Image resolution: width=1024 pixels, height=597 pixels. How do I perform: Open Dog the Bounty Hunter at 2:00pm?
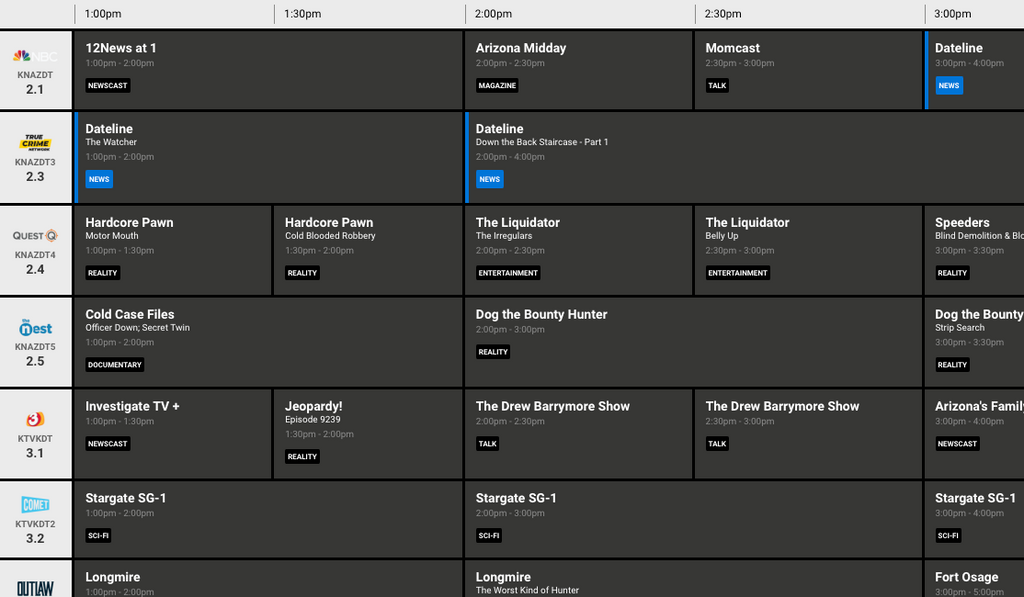(694, 342)
